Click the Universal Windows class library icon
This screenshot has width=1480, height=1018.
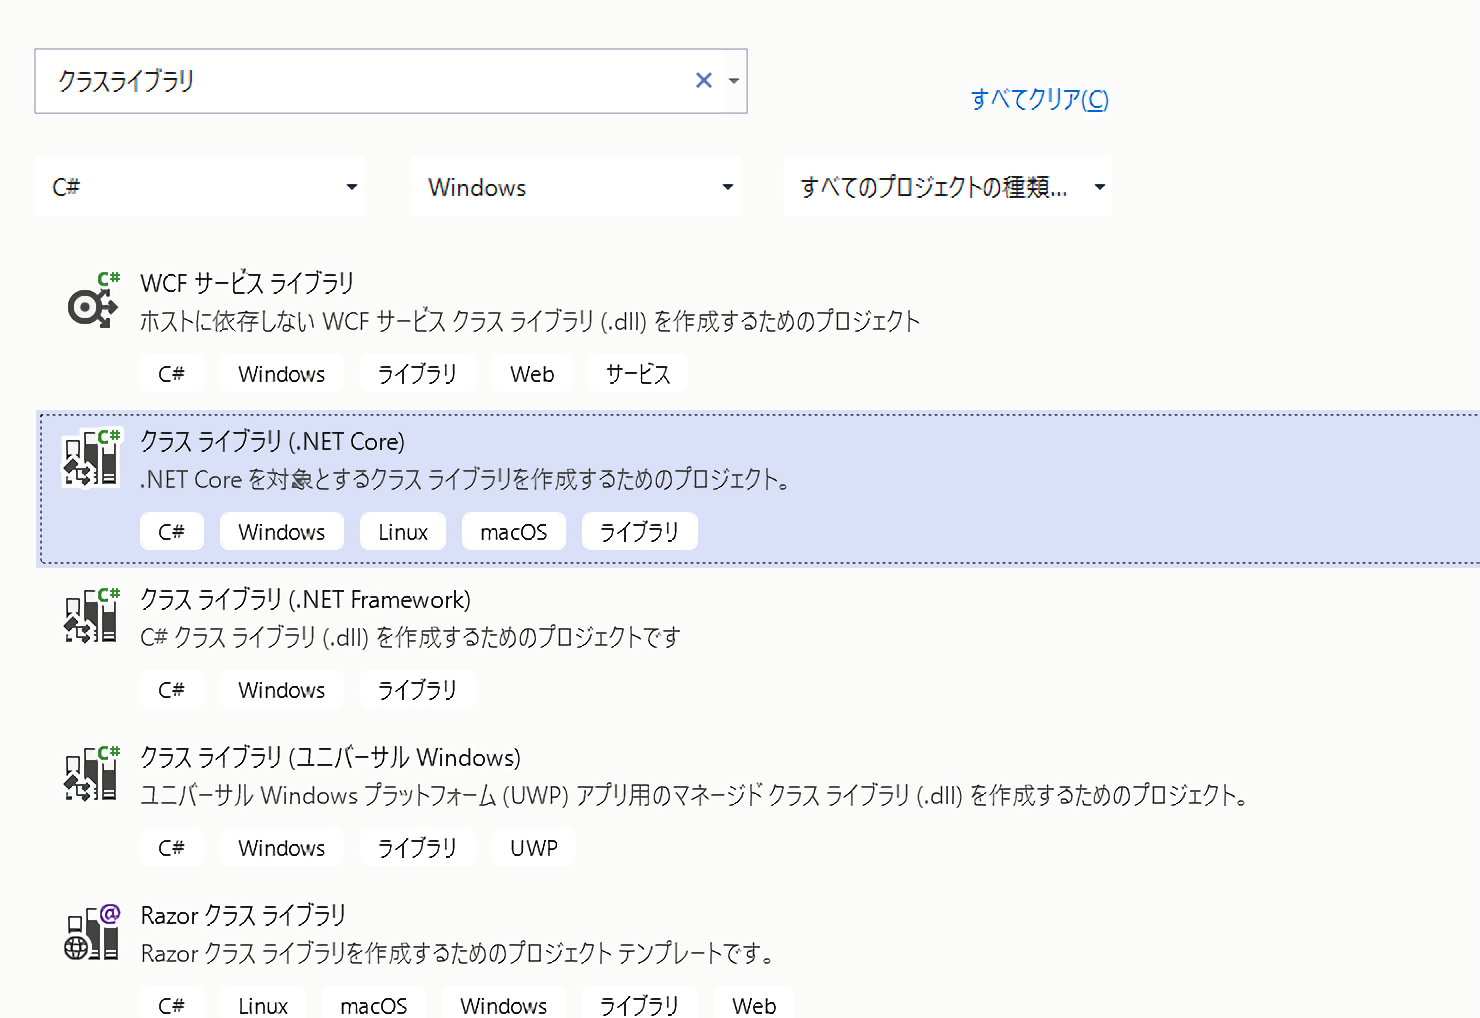[x=91, y=775]
